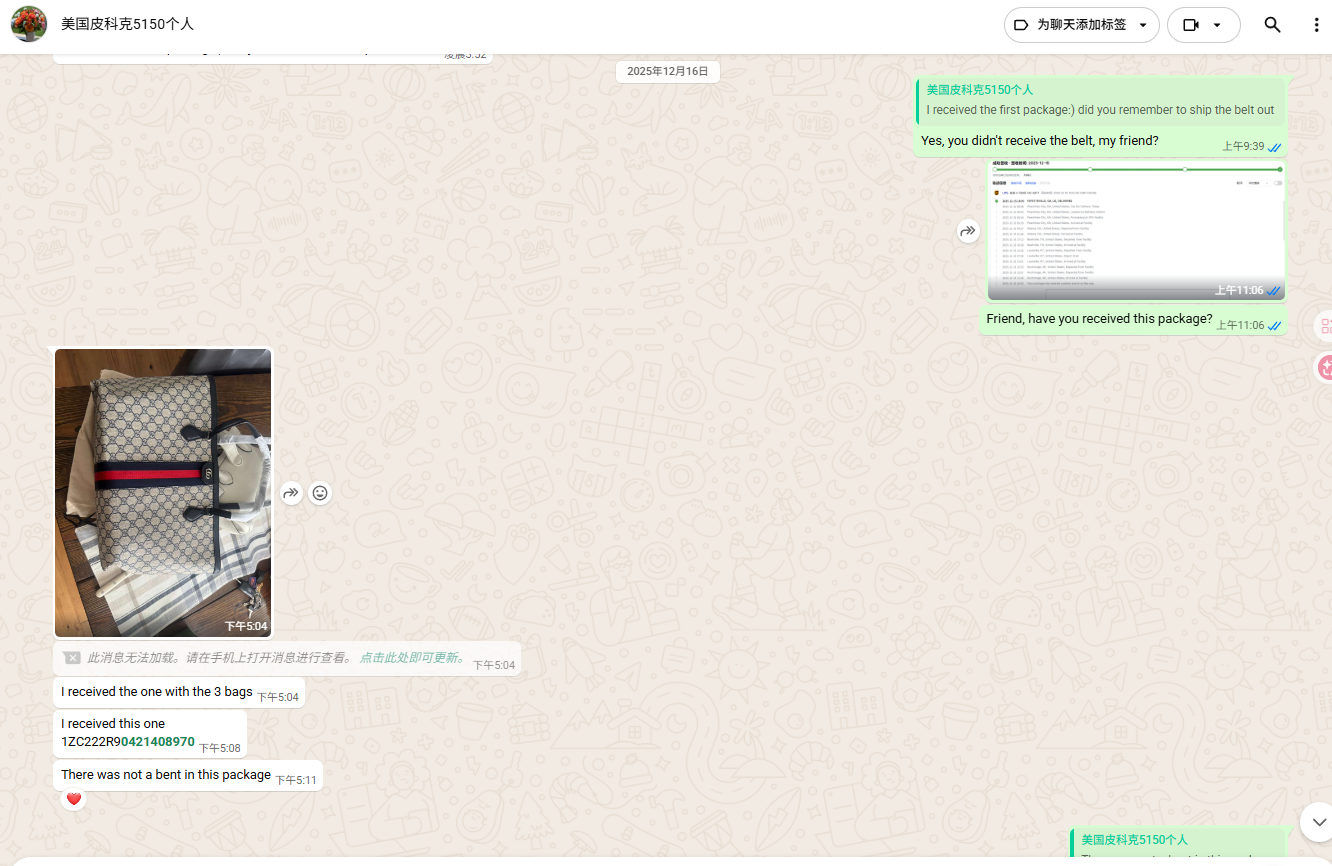Click the pink grid icon on right edge
The width and height of the screenshot is (1332, 866).
point(1324,326)
